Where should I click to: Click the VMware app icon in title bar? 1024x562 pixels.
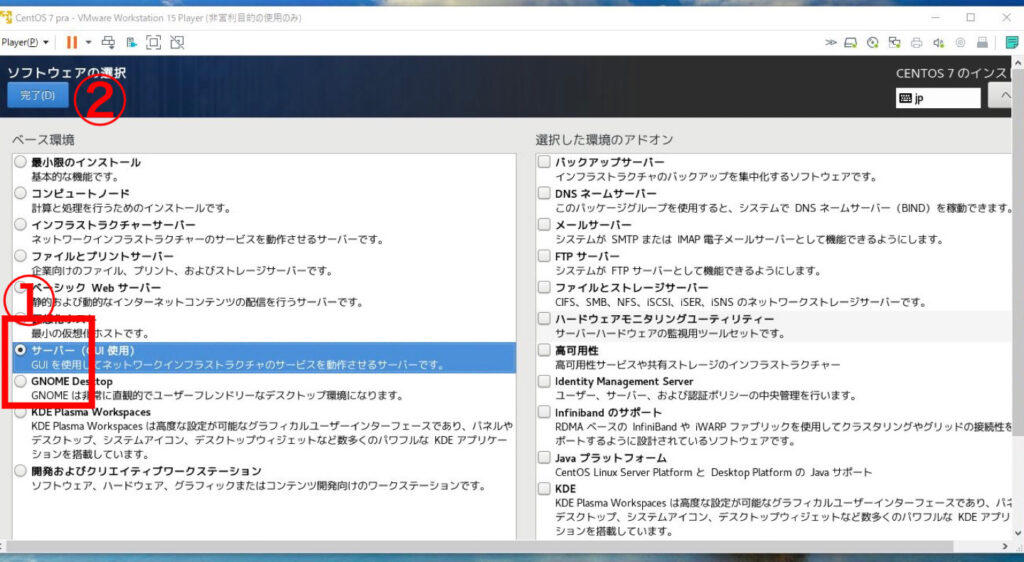click(x=6, y=17)
